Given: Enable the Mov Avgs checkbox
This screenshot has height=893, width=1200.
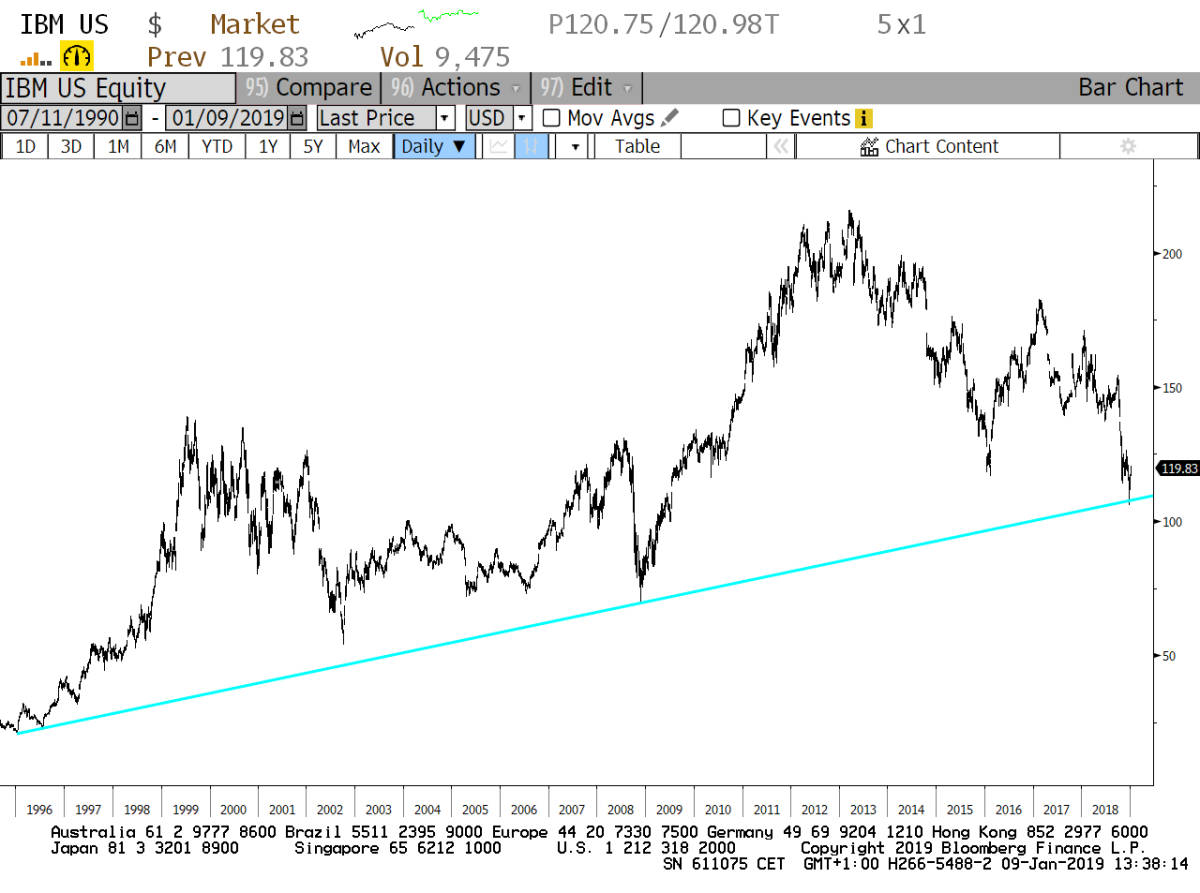Looking at the screenshot, I should click(551, 118).
